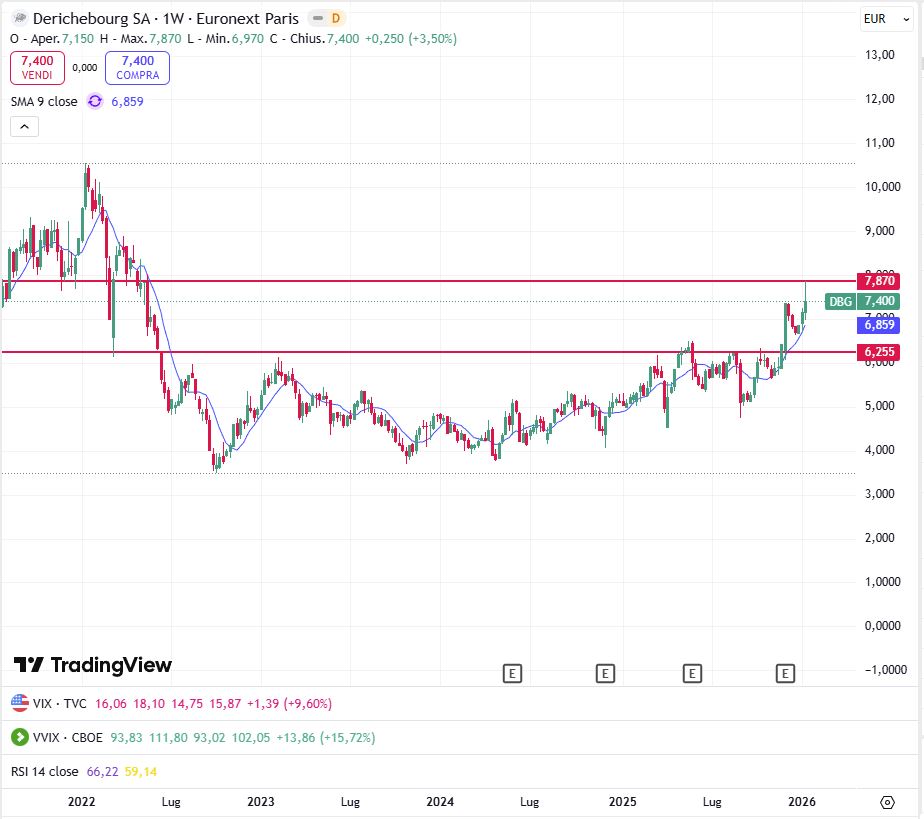The width and height of the screenshot is (924, 819).
Task: Click the 5,000 price scale label
Action: 879,406
